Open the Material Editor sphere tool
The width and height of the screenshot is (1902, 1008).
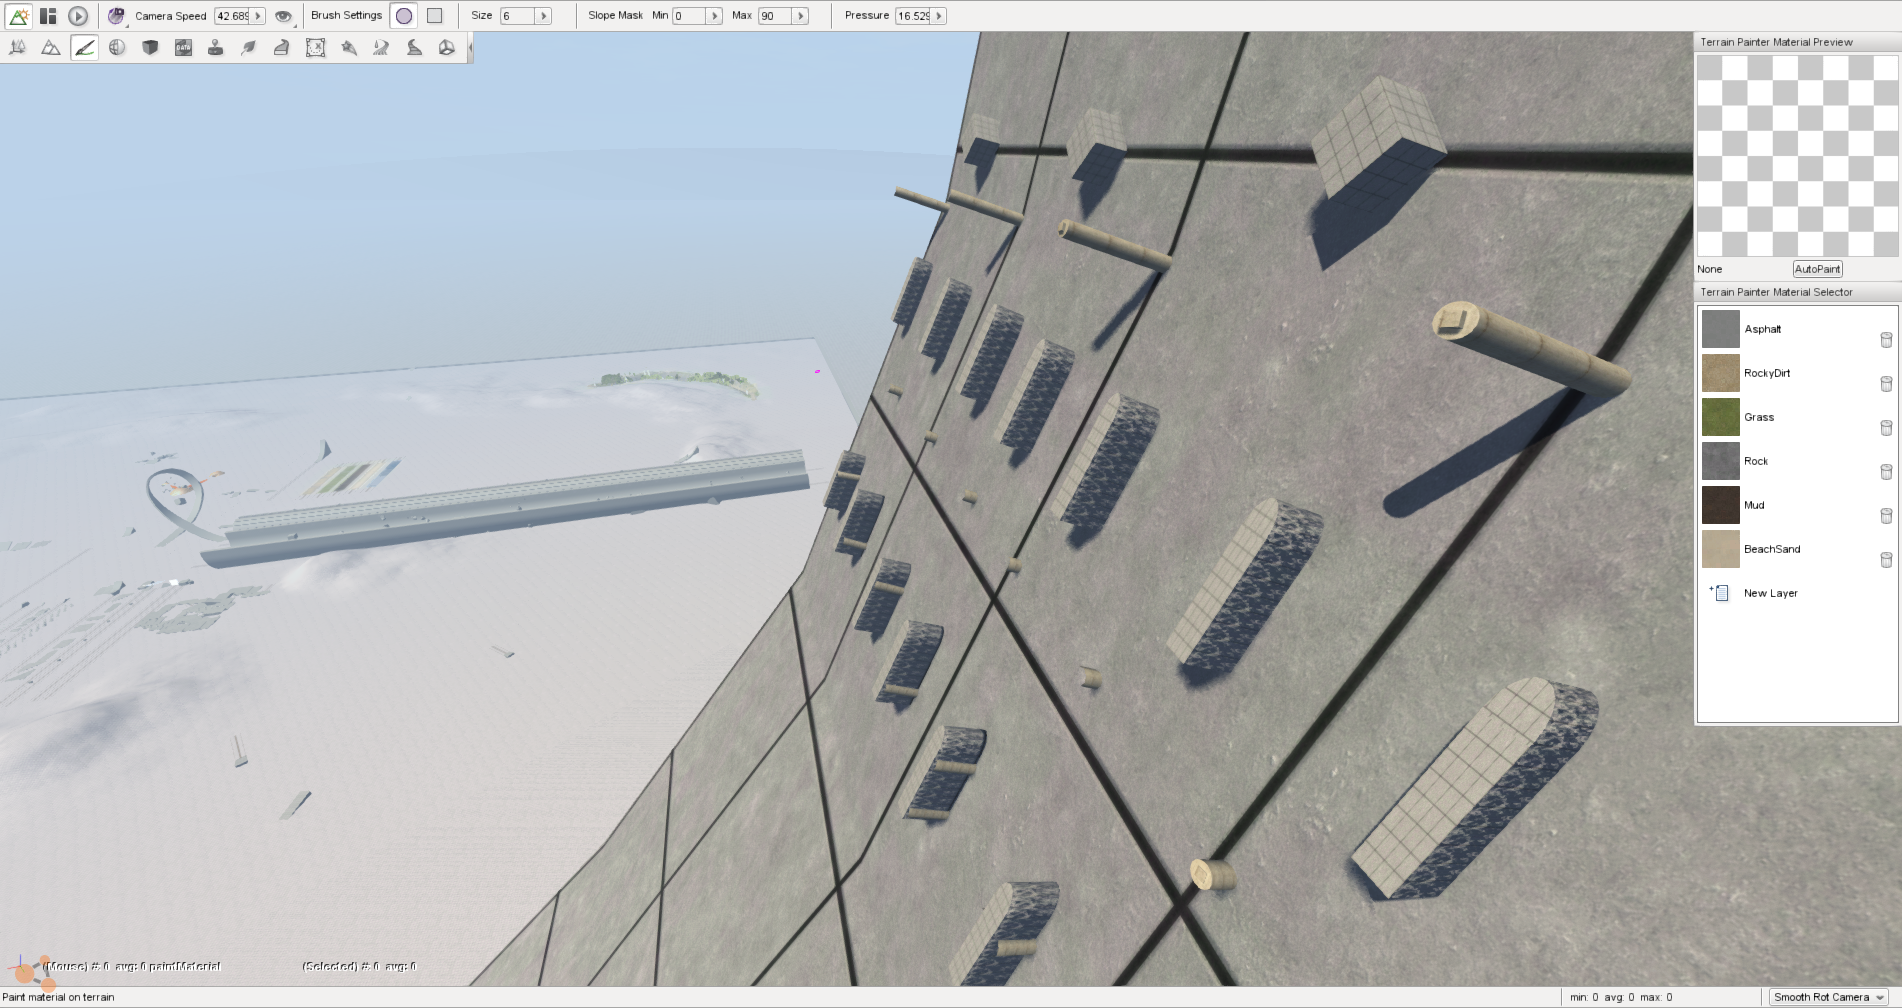coord(117,47)
